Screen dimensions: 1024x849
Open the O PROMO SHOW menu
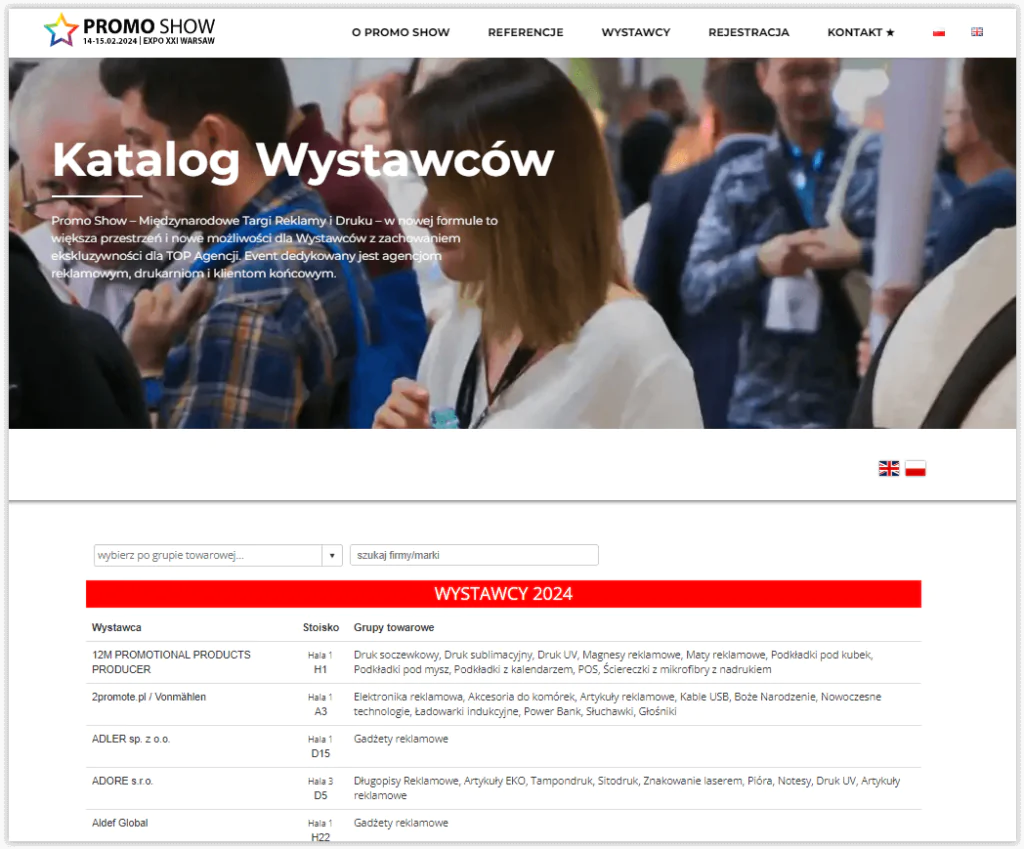pyautogui.click(x=400, y=32)
